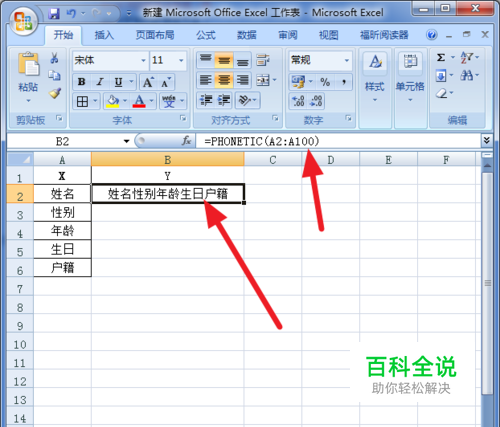Increase decimal places
The width and height of the screenshot is (500, 427).
point(298,101)
